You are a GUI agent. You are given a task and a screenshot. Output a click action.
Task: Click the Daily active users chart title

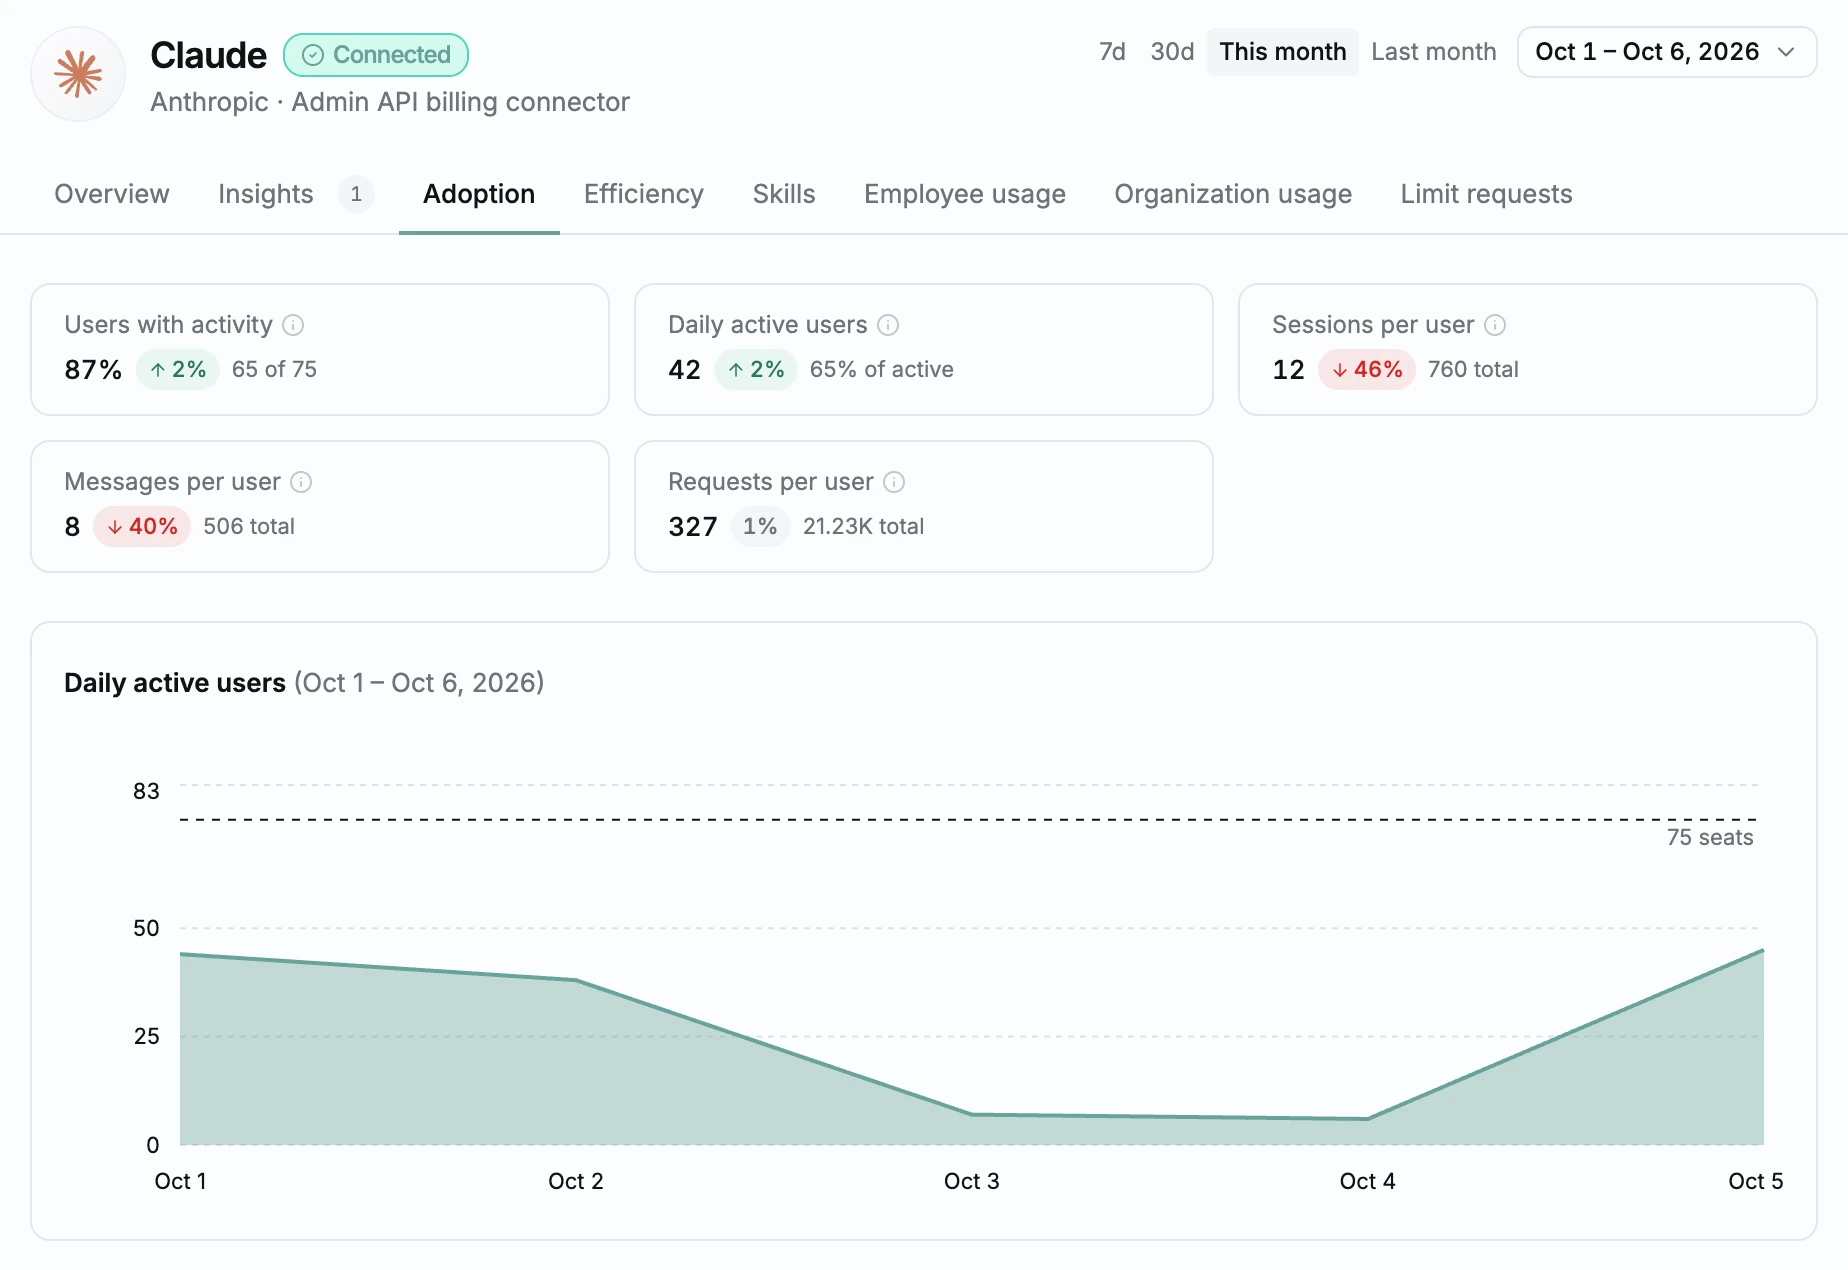click(304, 683)
